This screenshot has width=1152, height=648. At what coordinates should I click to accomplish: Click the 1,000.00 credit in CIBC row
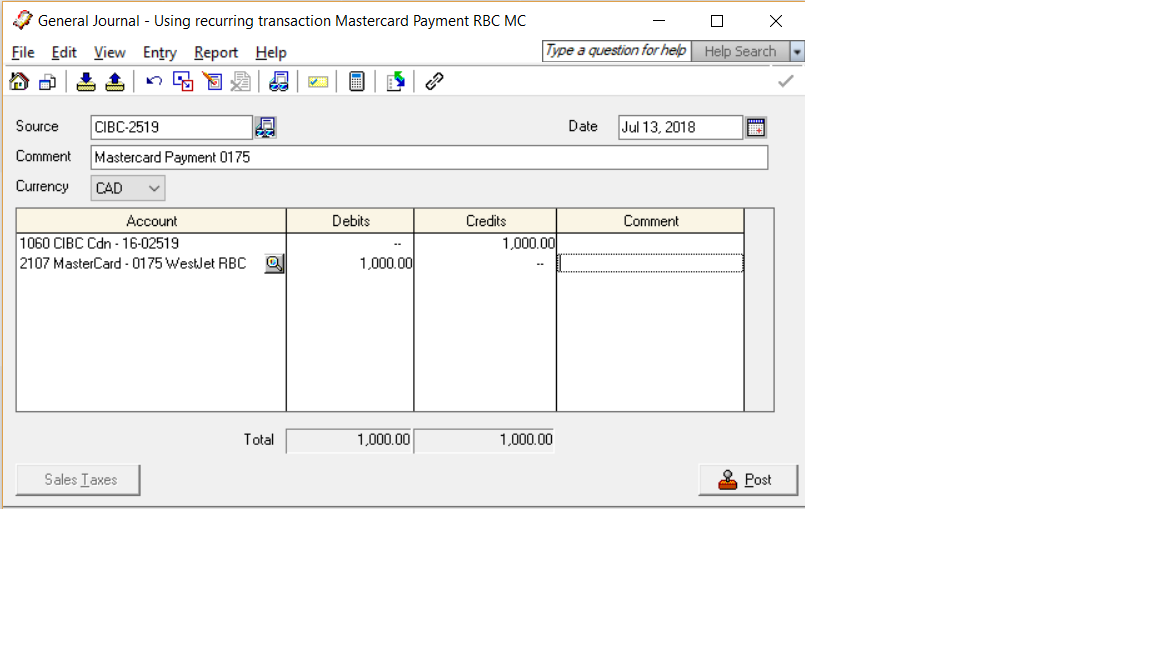(x=485, y=243)
